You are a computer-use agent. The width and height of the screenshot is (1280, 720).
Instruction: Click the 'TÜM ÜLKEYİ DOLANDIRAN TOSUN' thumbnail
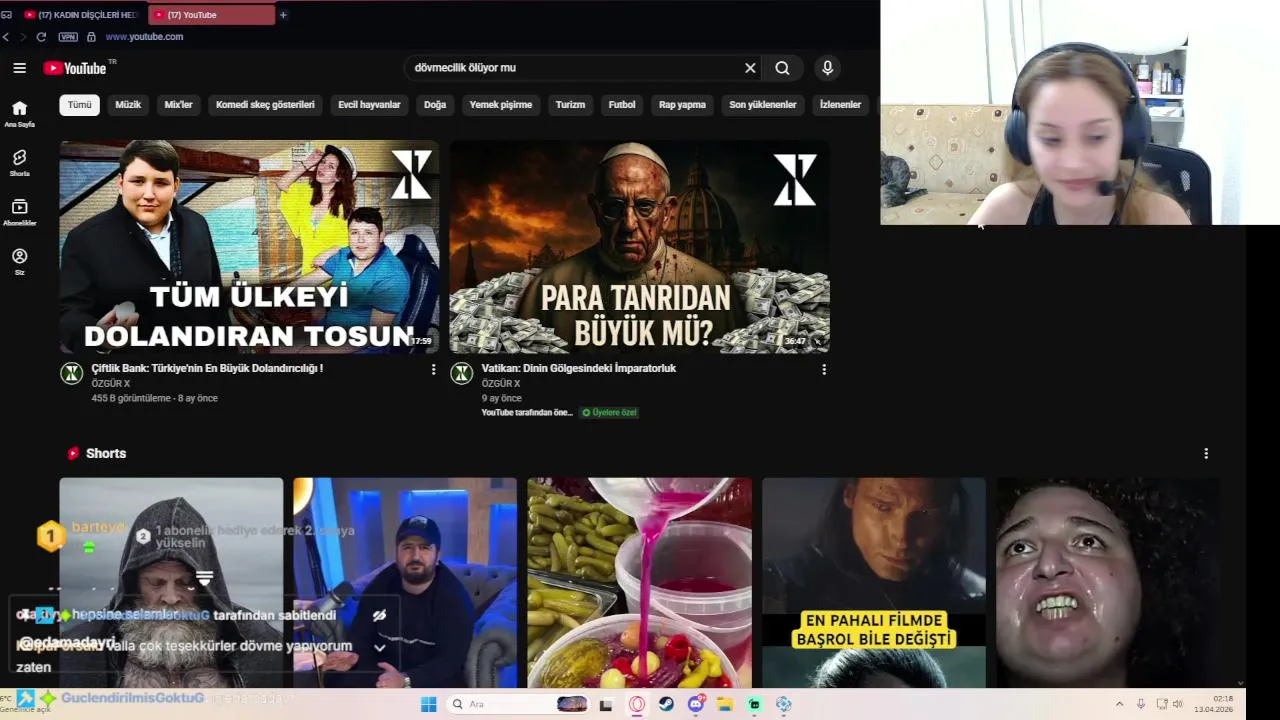249,247
